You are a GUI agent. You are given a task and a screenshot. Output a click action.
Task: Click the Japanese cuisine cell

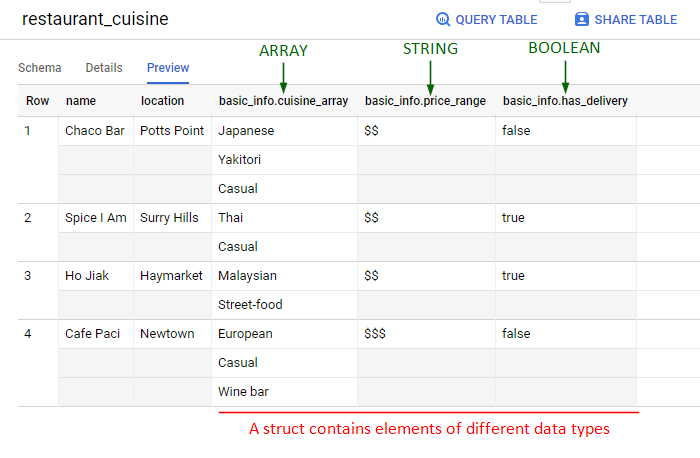[x=284, y=131]
